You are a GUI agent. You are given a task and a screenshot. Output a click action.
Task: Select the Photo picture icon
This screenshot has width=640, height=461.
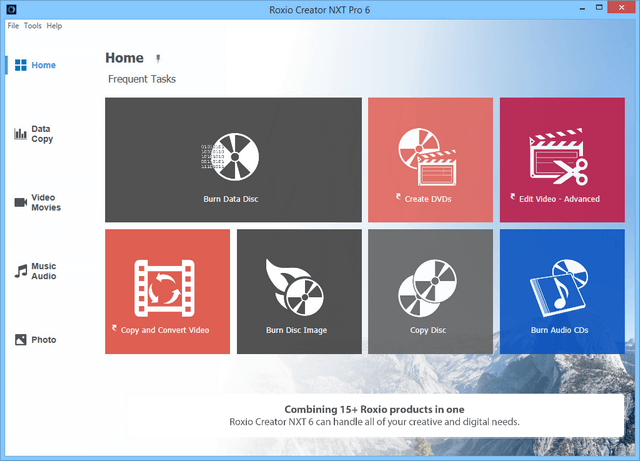20,340
